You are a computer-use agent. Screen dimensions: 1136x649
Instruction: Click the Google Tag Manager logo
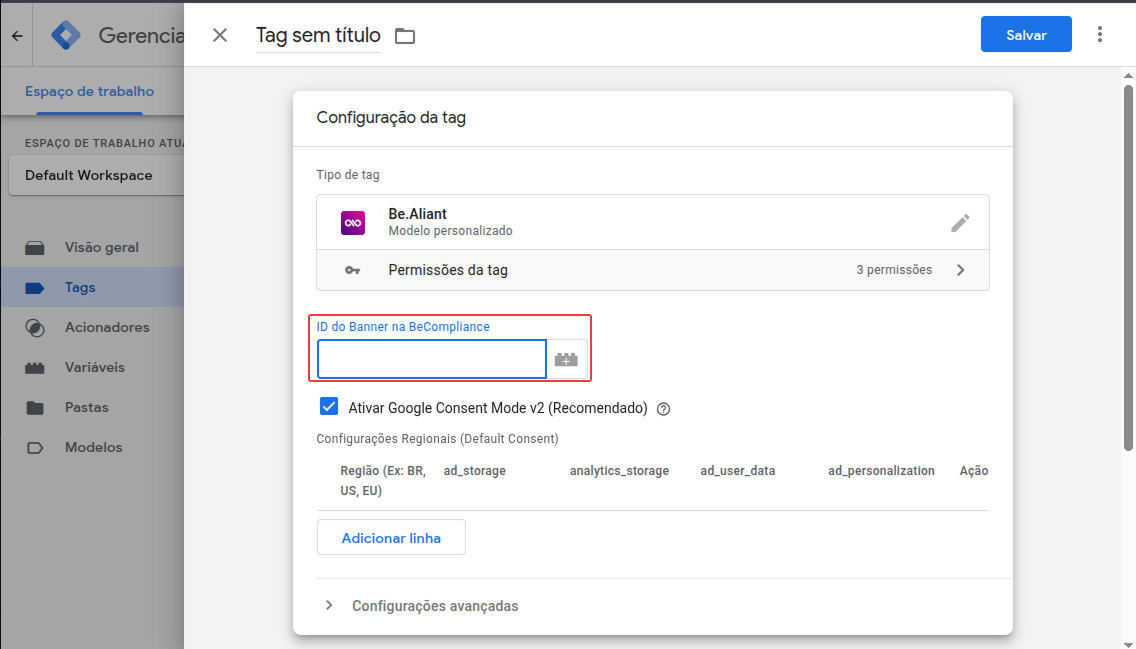click(x=67, y=35)
